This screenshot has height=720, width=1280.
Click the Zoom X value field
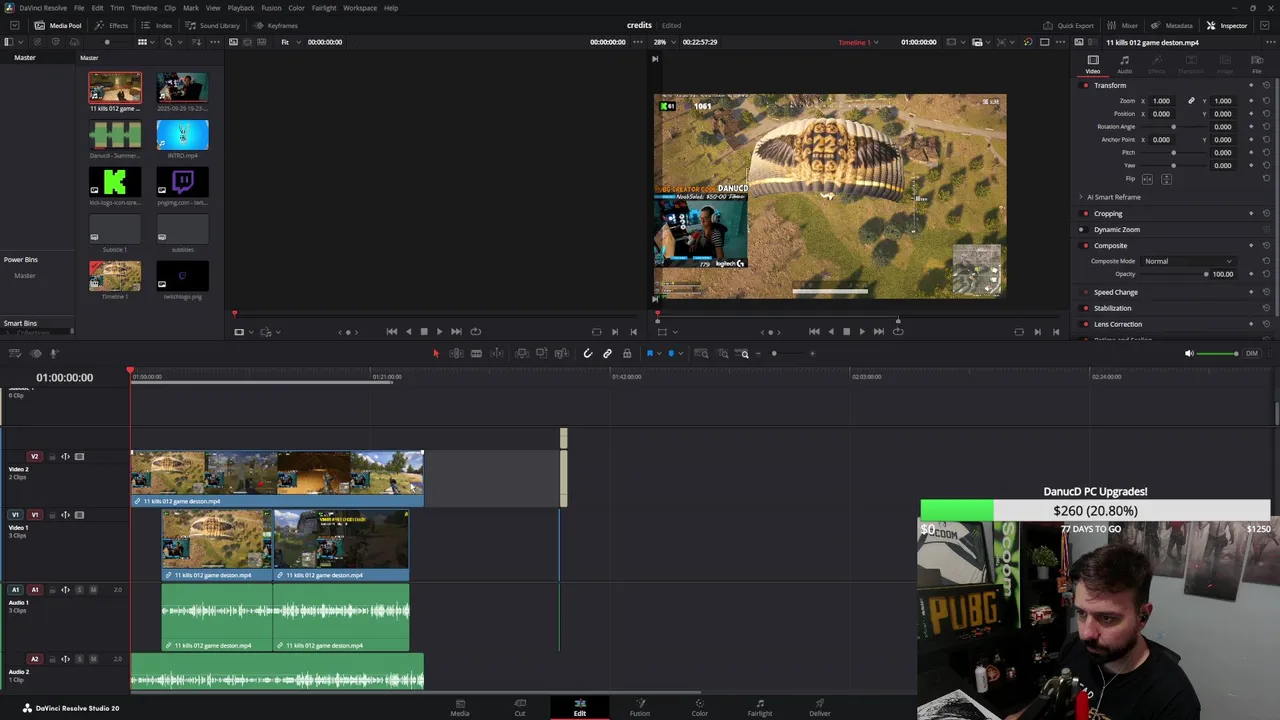click(x=1161, y=101)
